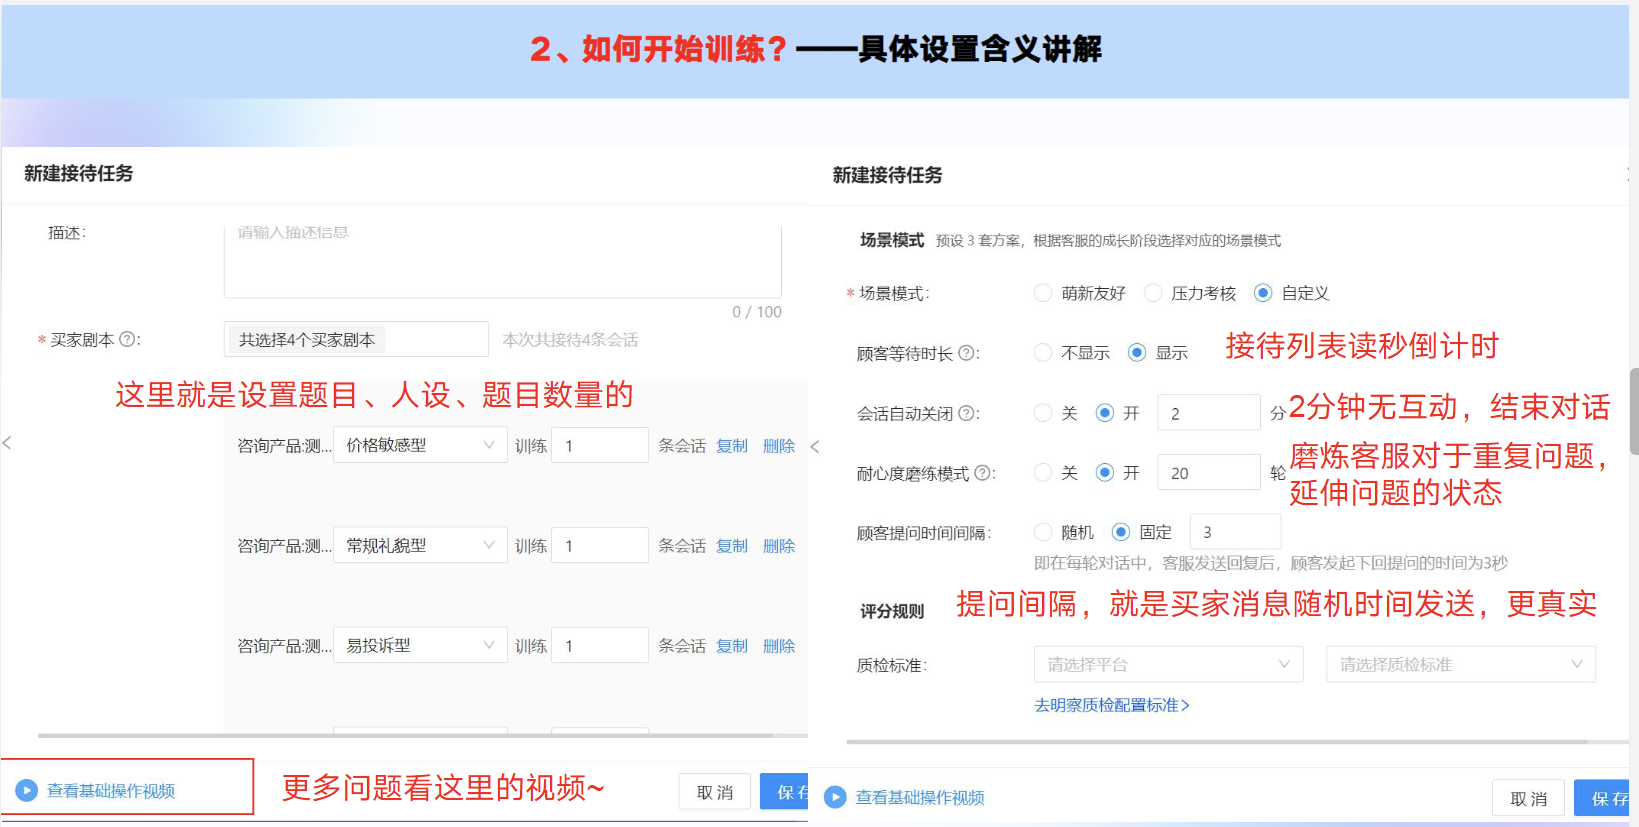Select the 萌新友好 scene mode
Screen dimensions: 1639x827
[1043, 293]
